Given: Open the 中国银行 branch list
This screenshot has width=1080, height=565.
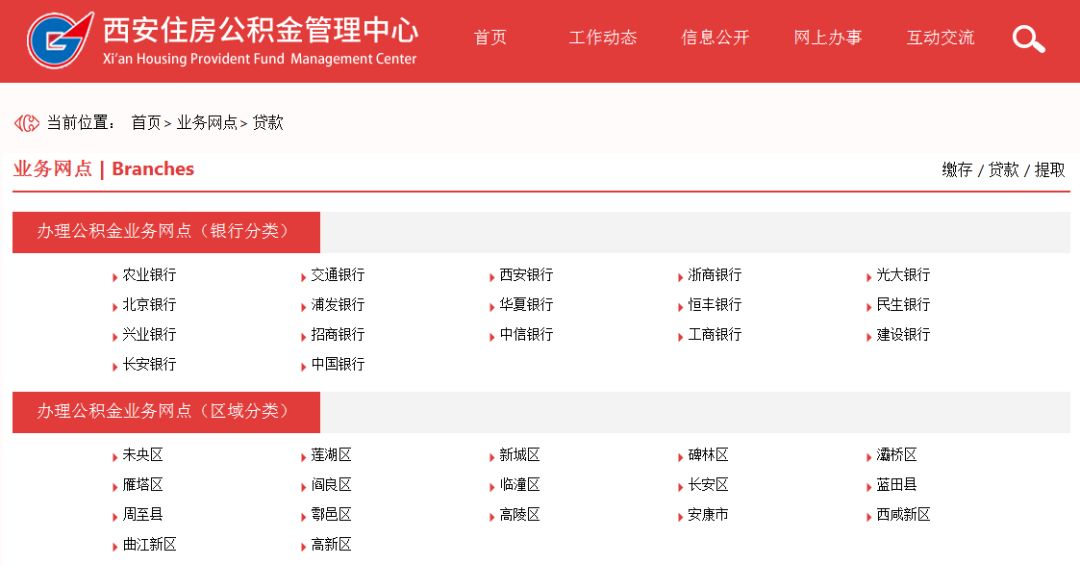Looking at the screenshot, I should point(338,364).
